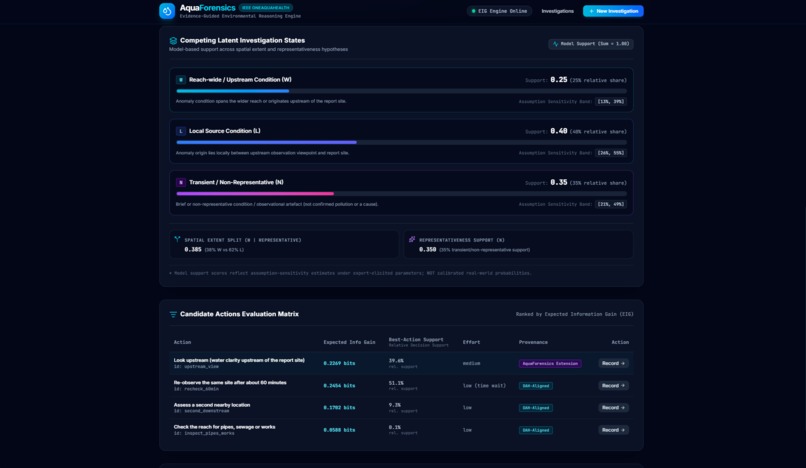Viewport: 806px width, 468px height.
Task: Click the filter icon beside Candidate Actions Evaluation Matrix
Action: coord(173,314)
